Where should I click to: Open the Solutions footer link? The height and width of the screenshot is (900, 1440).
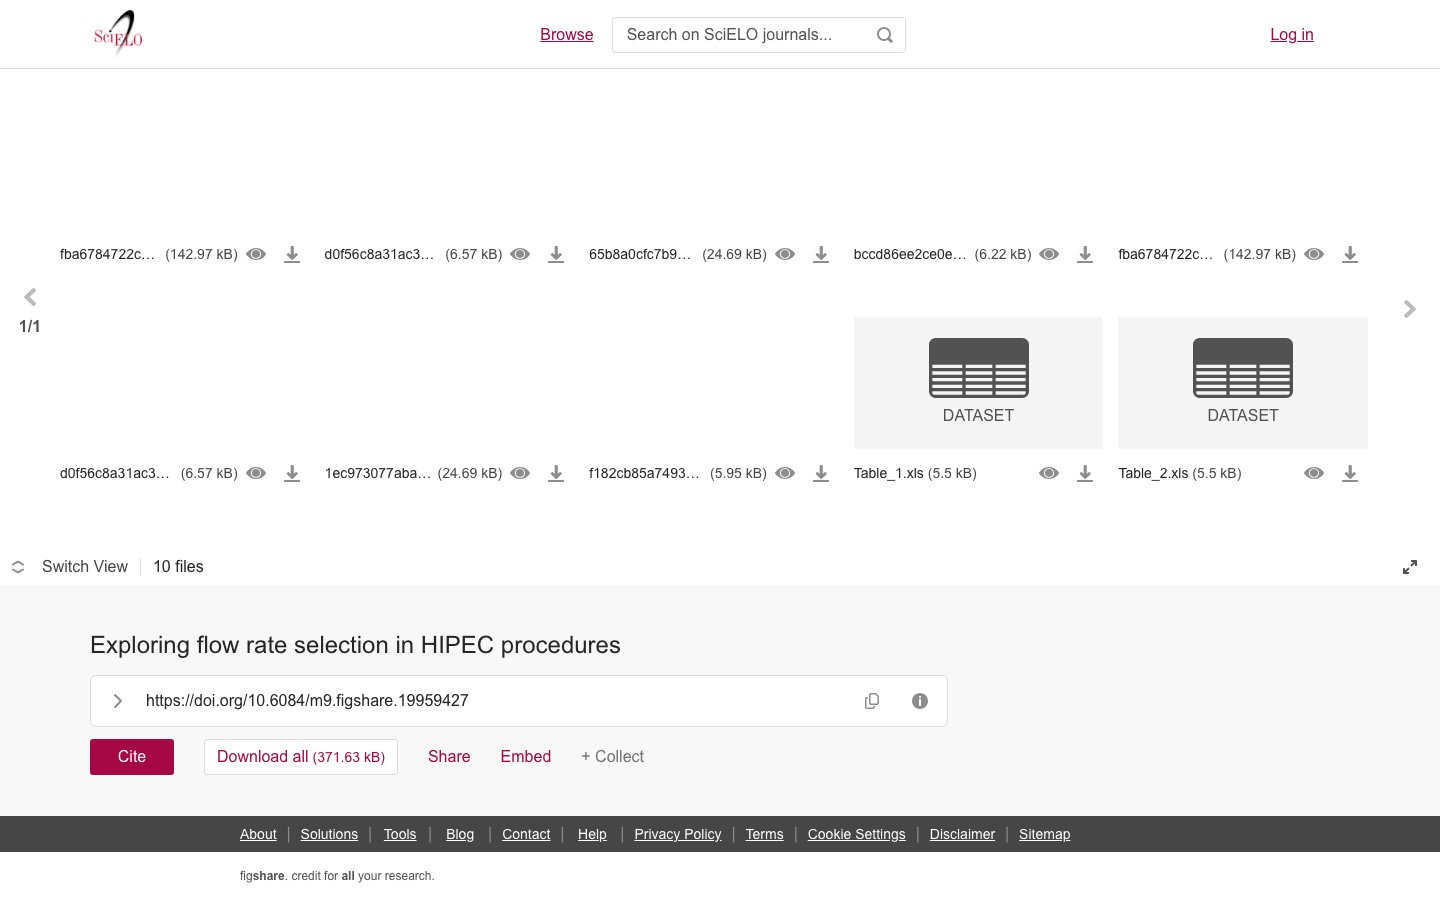329,834
